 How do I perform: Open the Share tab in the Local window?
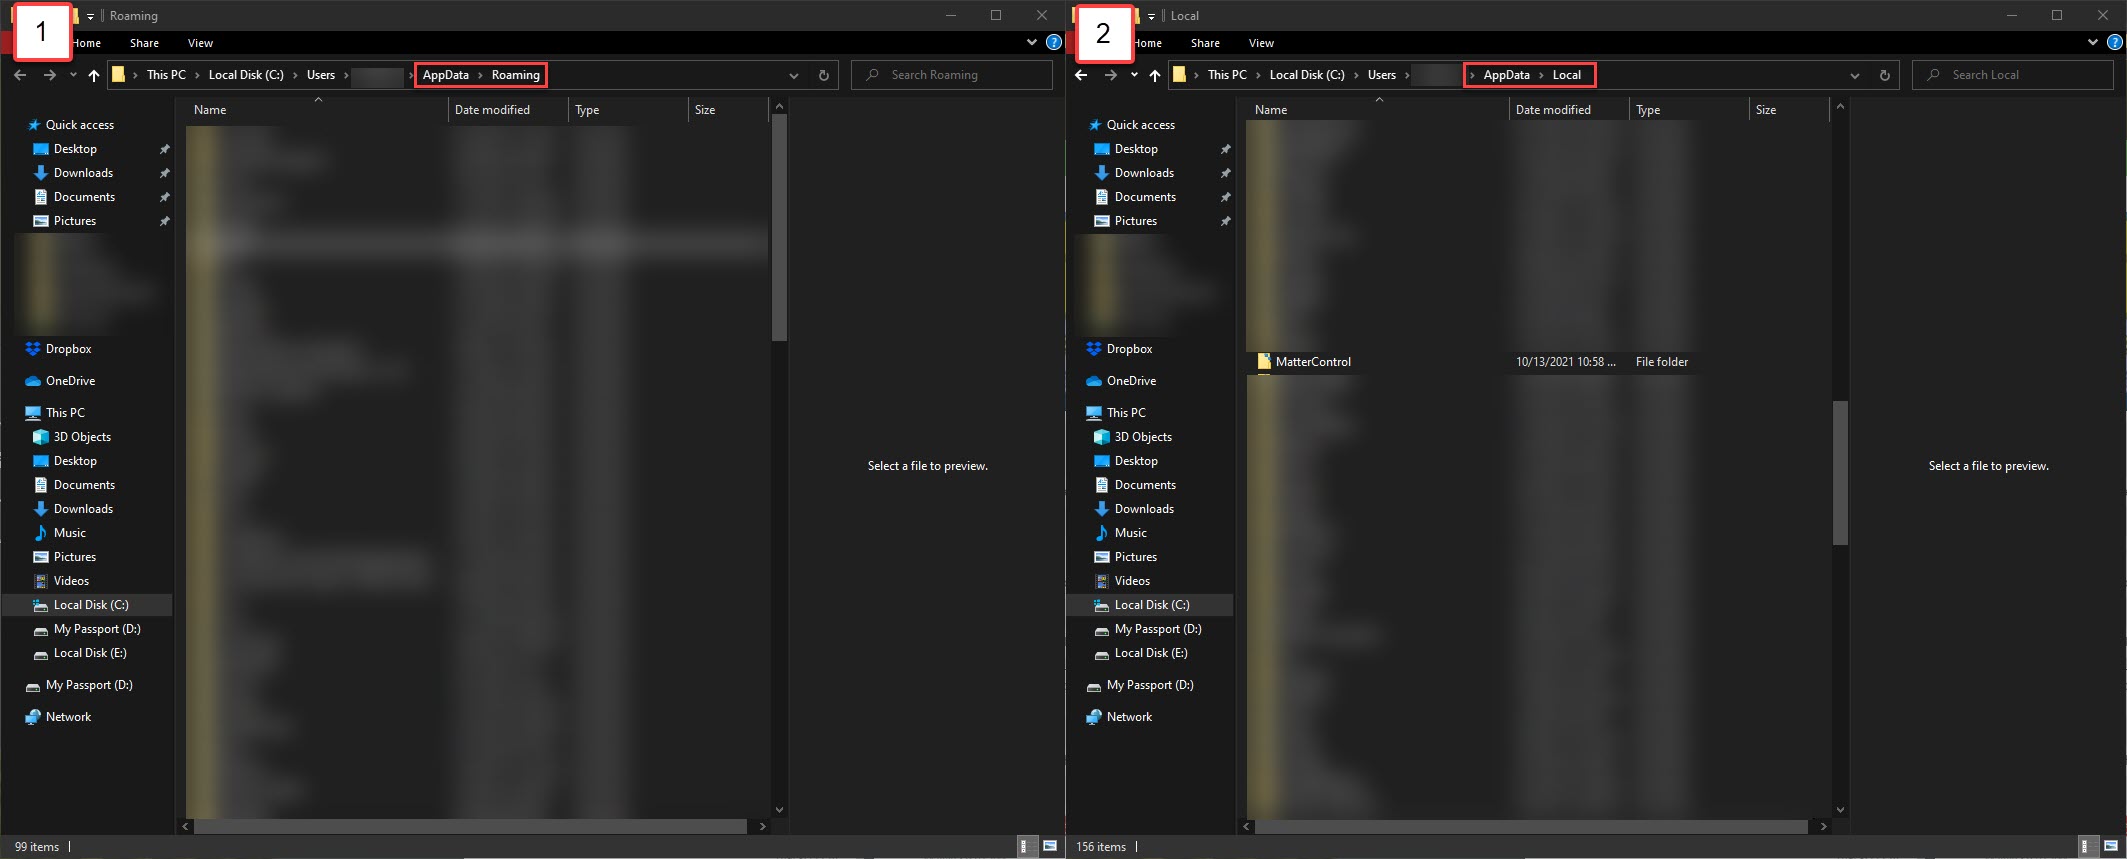pyautogui.click(x=1205, y=43)
